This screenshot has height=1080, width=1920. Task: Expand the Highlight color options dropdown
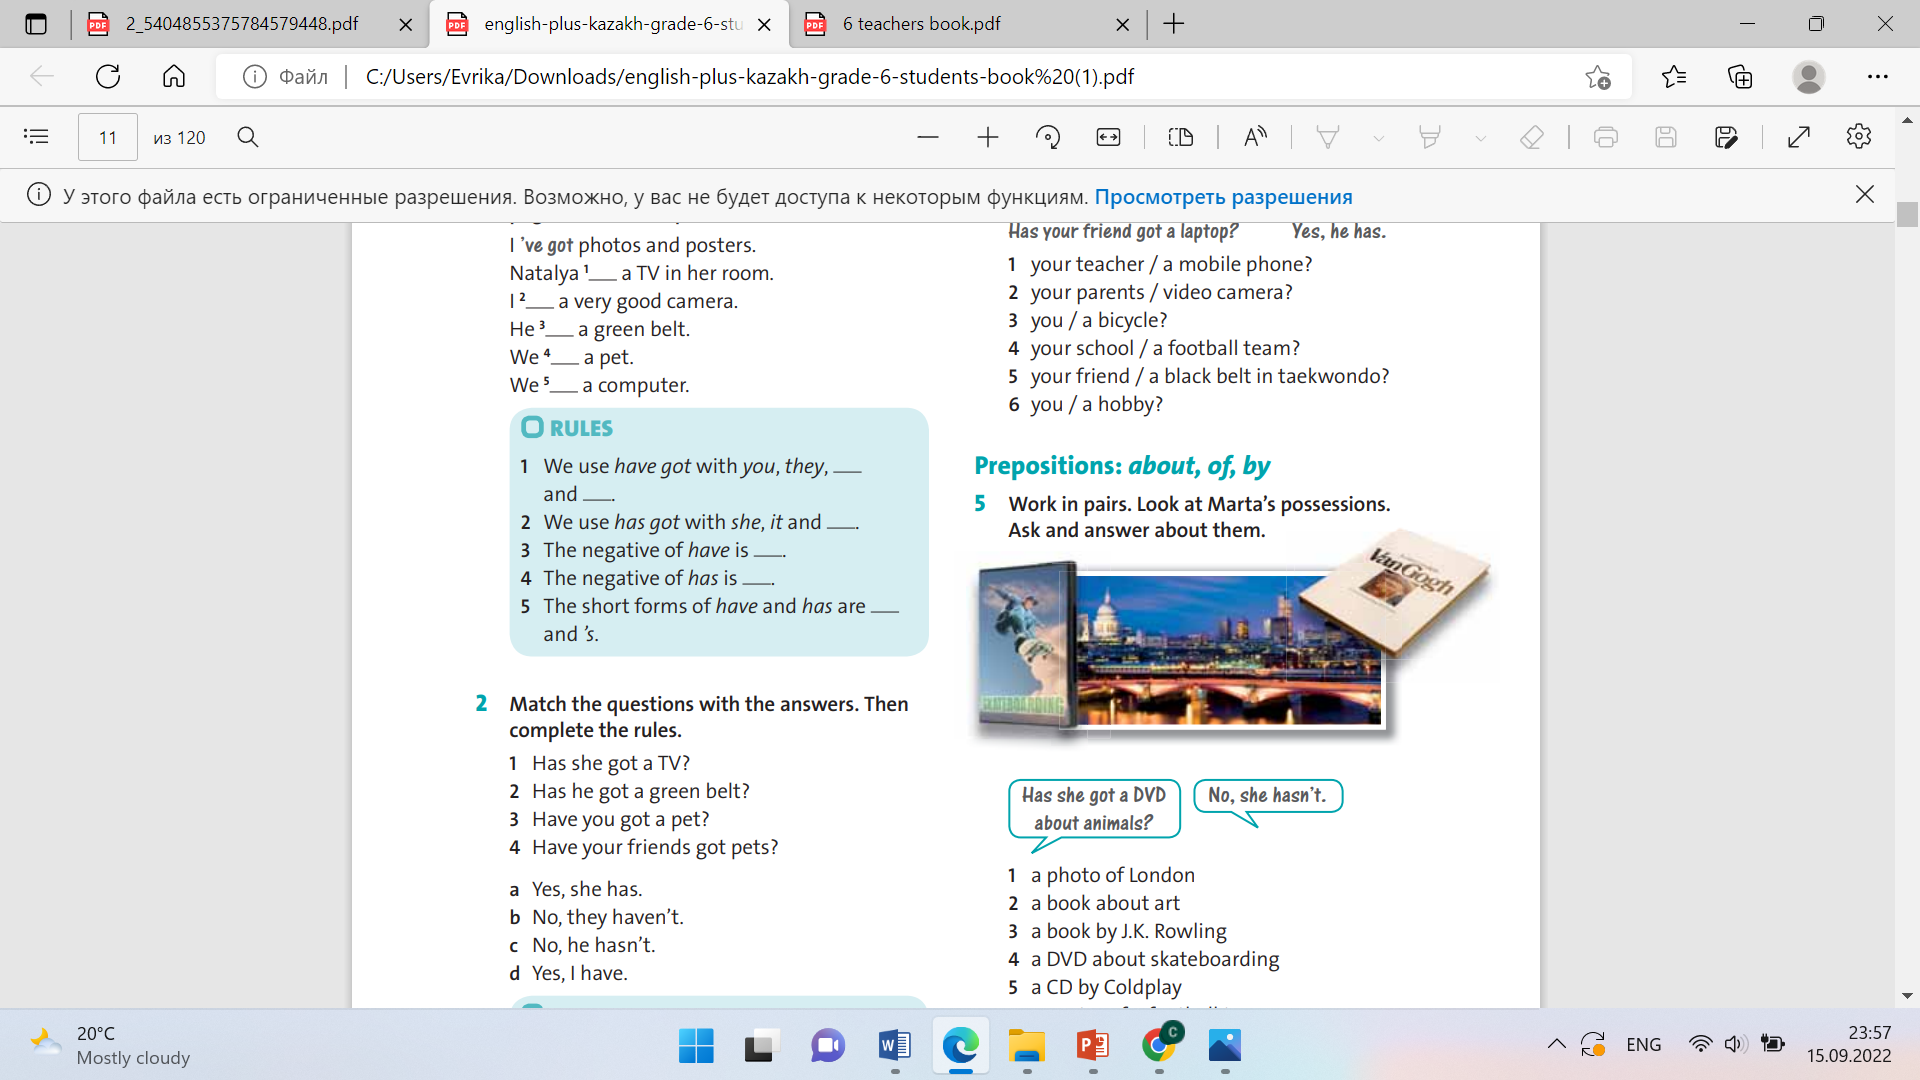pos(1480,138)
